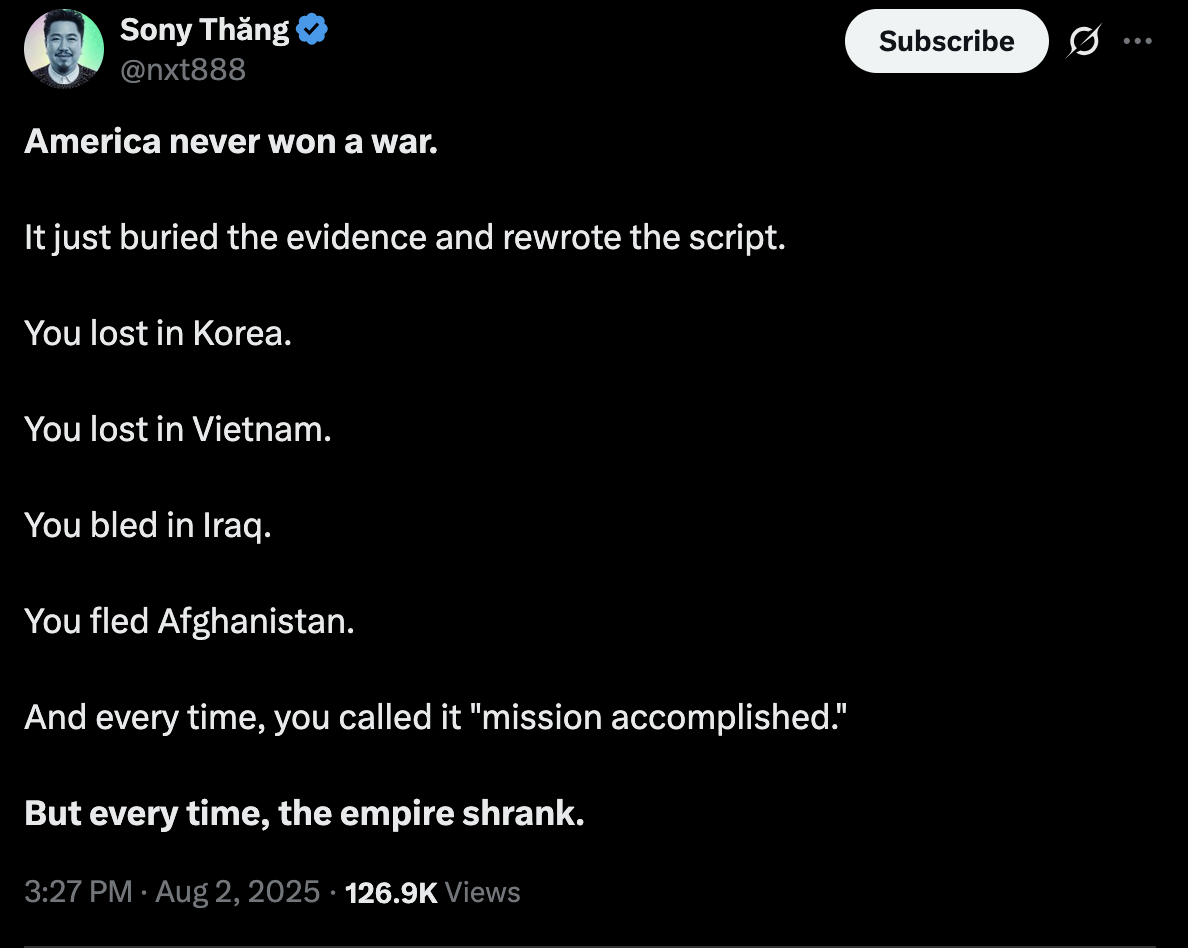This screenshot has height=948, width=1188.
Task: Open the @nxt888 handle link
Action: pyautogui.click(x=182, y=69)
